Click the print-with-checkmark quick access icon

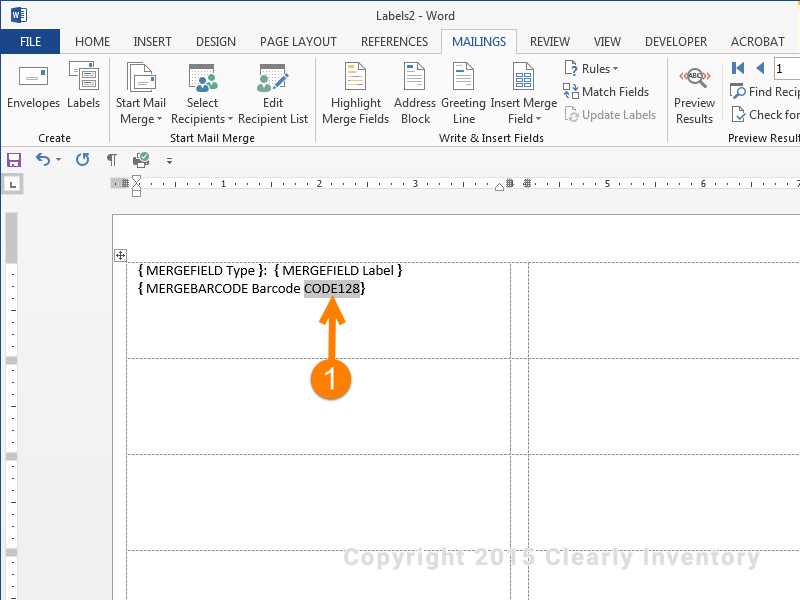click(141, 160)
